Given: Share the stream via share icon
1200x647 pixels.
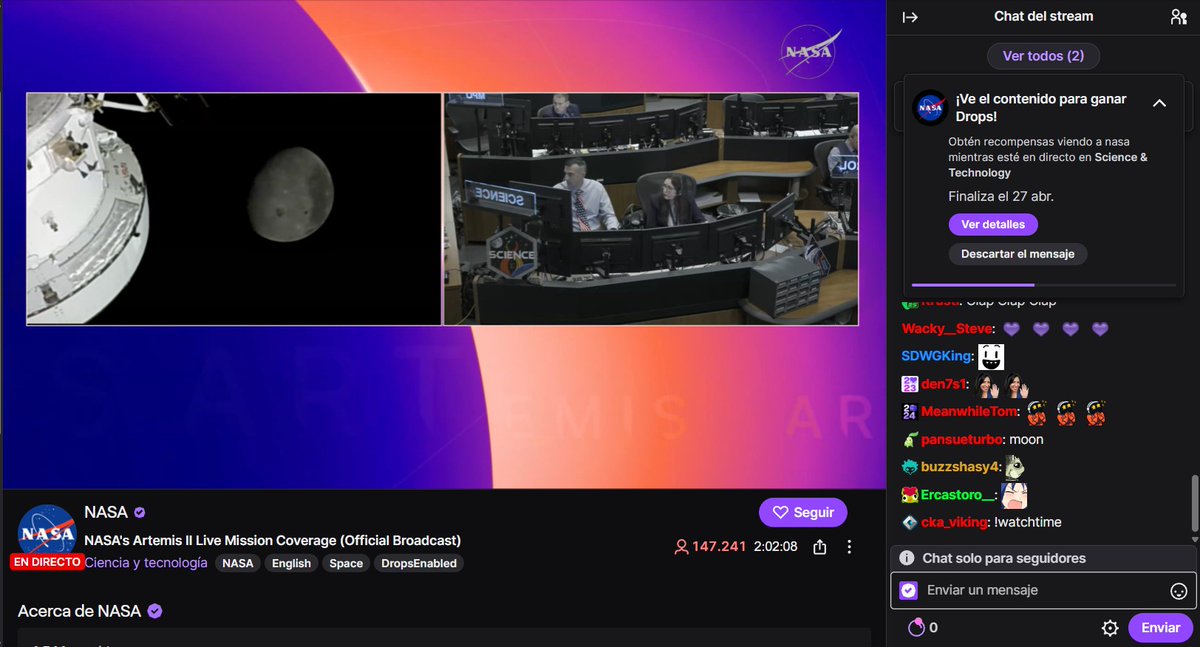Looking at the screenshot, I should tap(820, 547).
